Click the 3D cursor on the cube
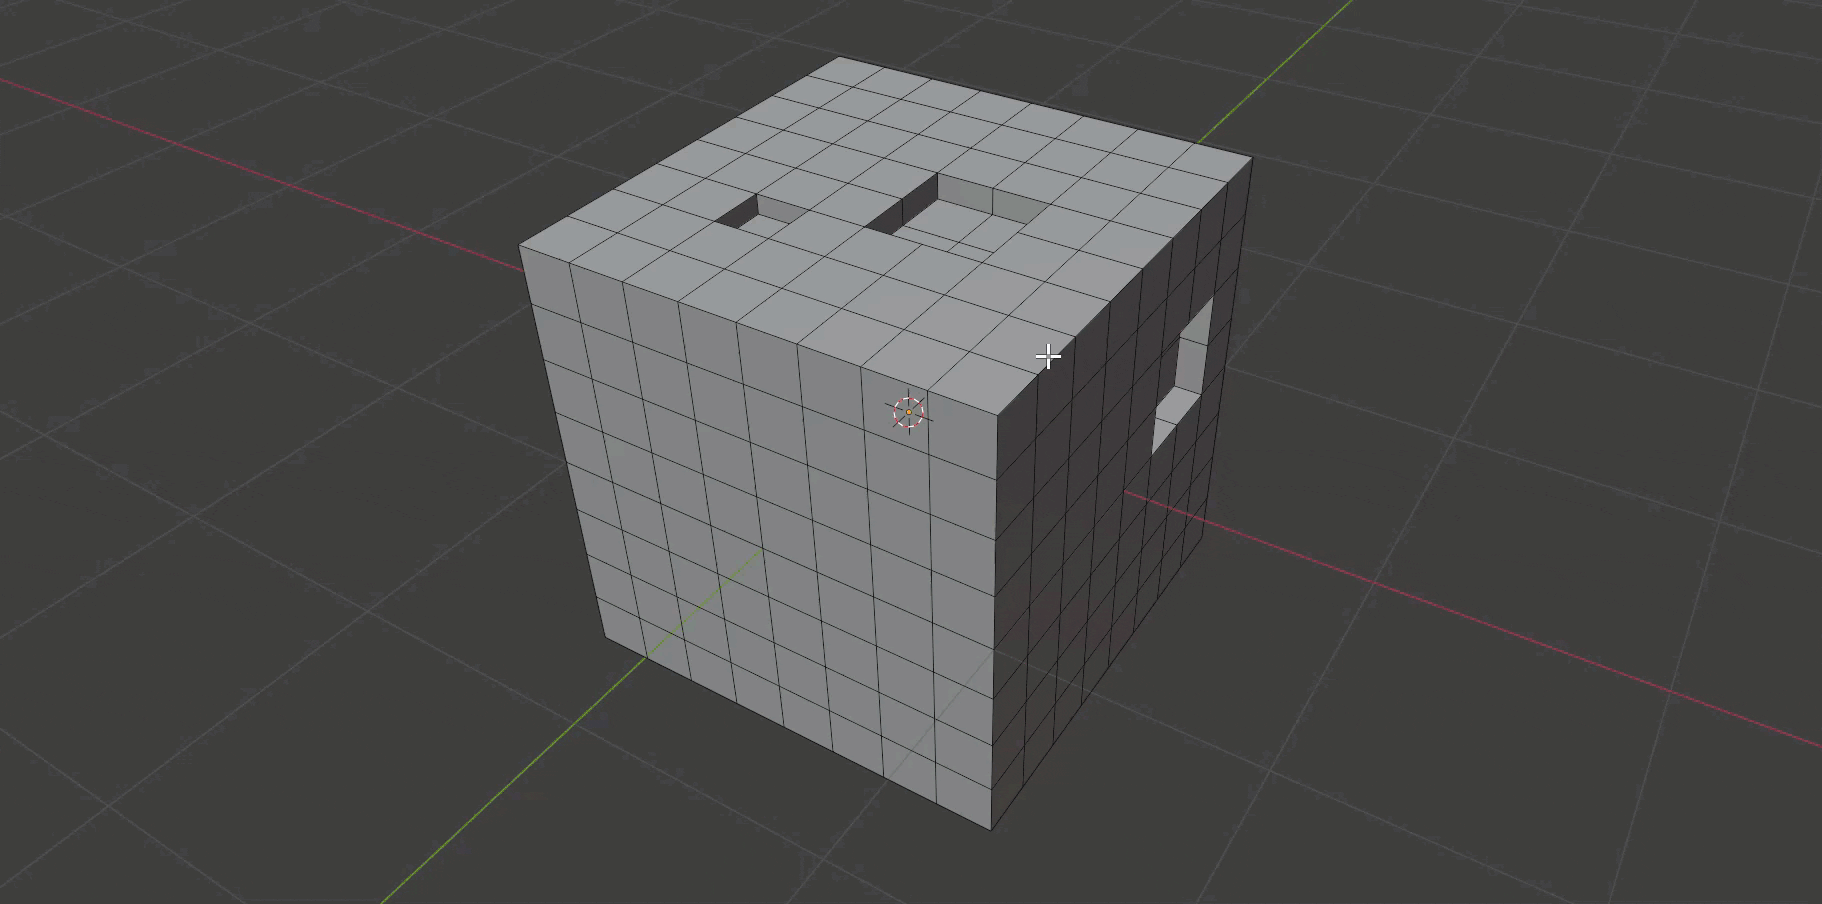 (908, 412)
